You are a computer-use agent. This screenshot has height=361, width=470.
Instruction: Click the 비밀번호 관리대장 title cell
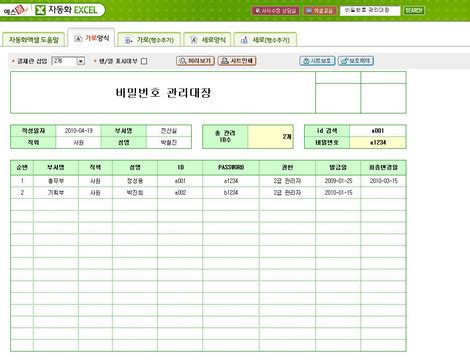pos(163,92)
